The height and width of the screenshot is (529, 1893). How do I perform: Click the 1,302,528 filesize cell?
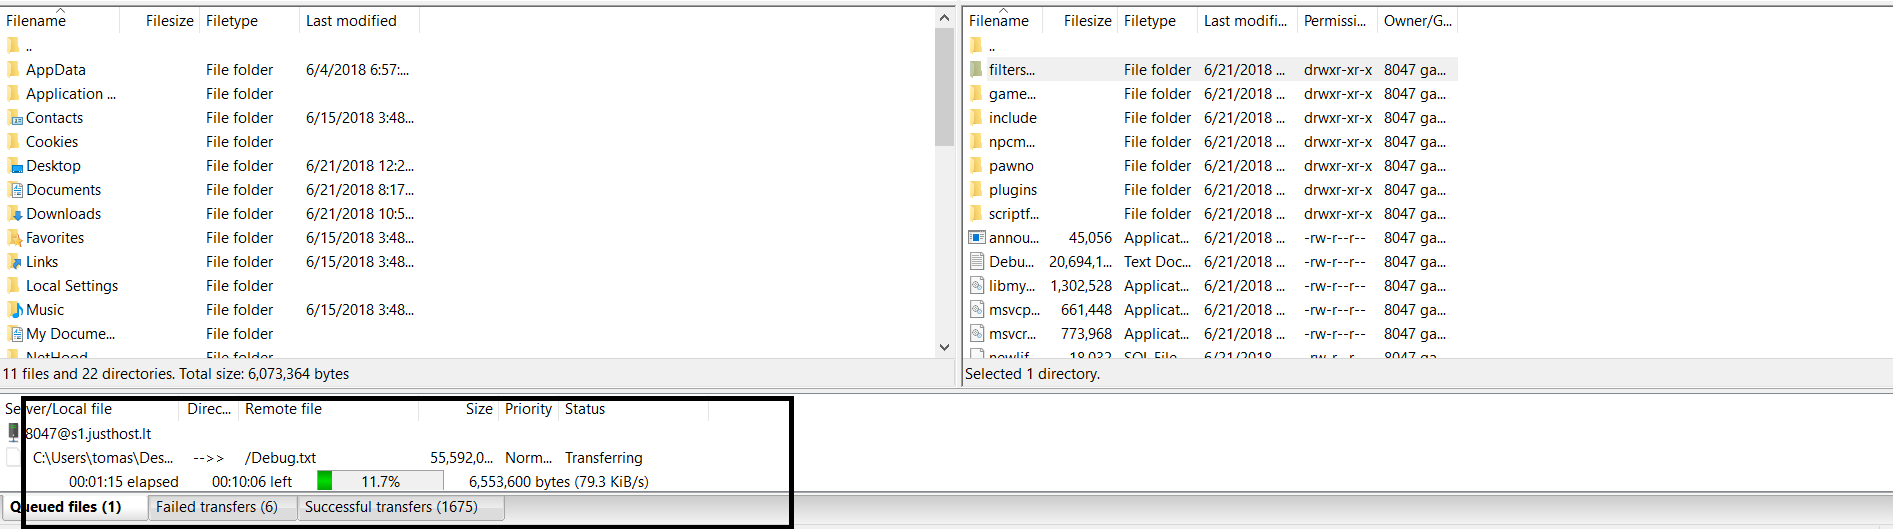pyautogui.click(x=1081, y=285)
